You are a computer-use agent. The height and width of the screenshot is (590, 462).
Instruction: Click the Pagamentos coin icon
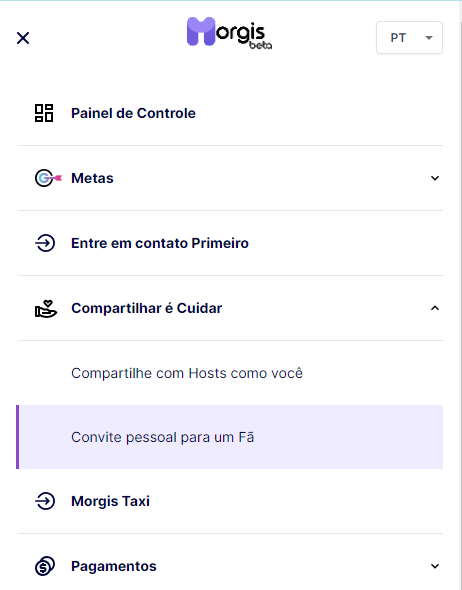tap(45, 566)
